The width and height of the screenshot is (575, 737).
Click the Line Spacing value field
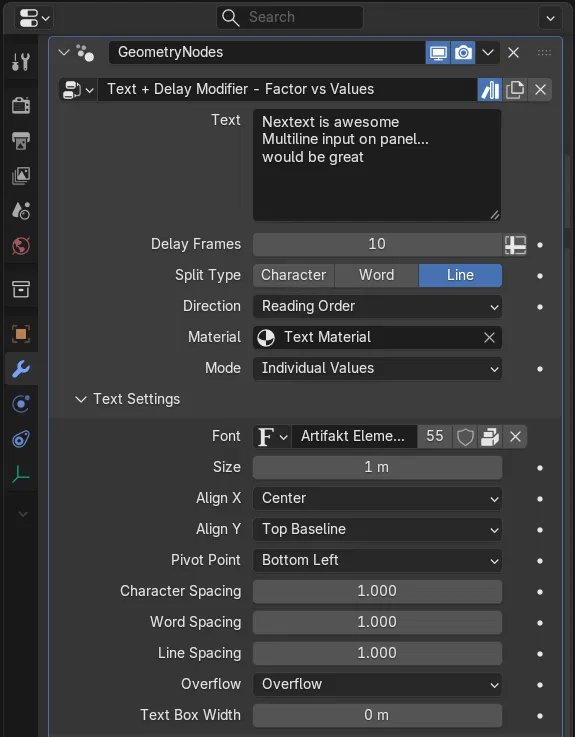(x=377, y=654)
